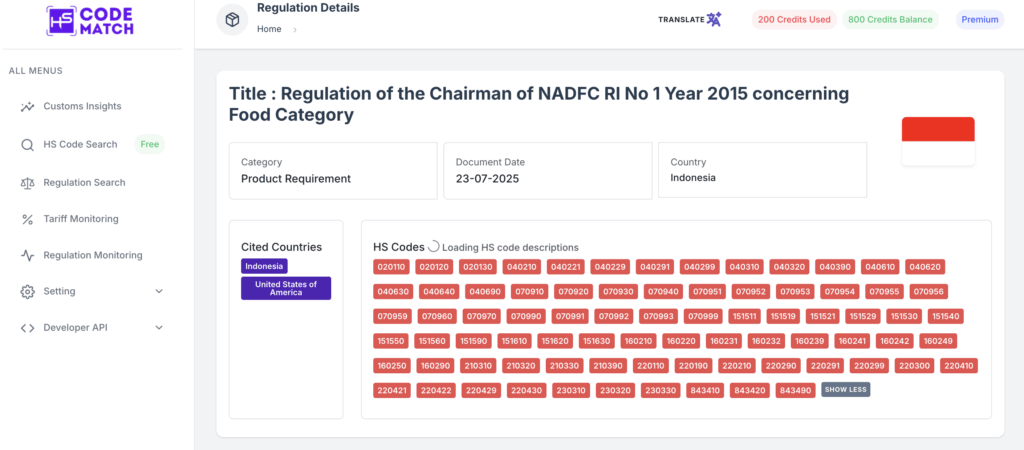Click HS code 160249 tag

pyautogui.click(x=938, y=341)
